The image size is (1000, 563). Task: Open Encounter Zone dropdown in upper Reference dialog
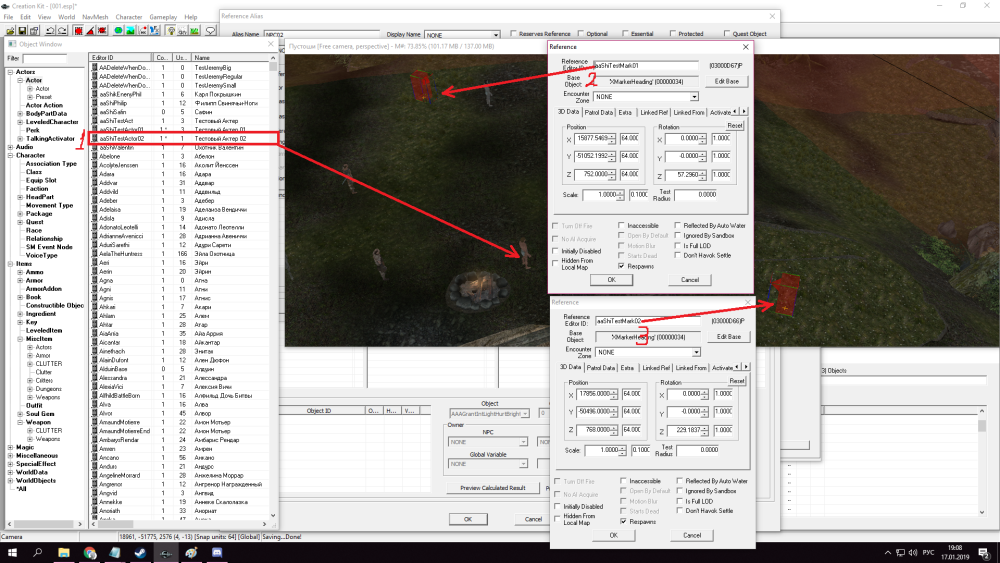(694, 97)
